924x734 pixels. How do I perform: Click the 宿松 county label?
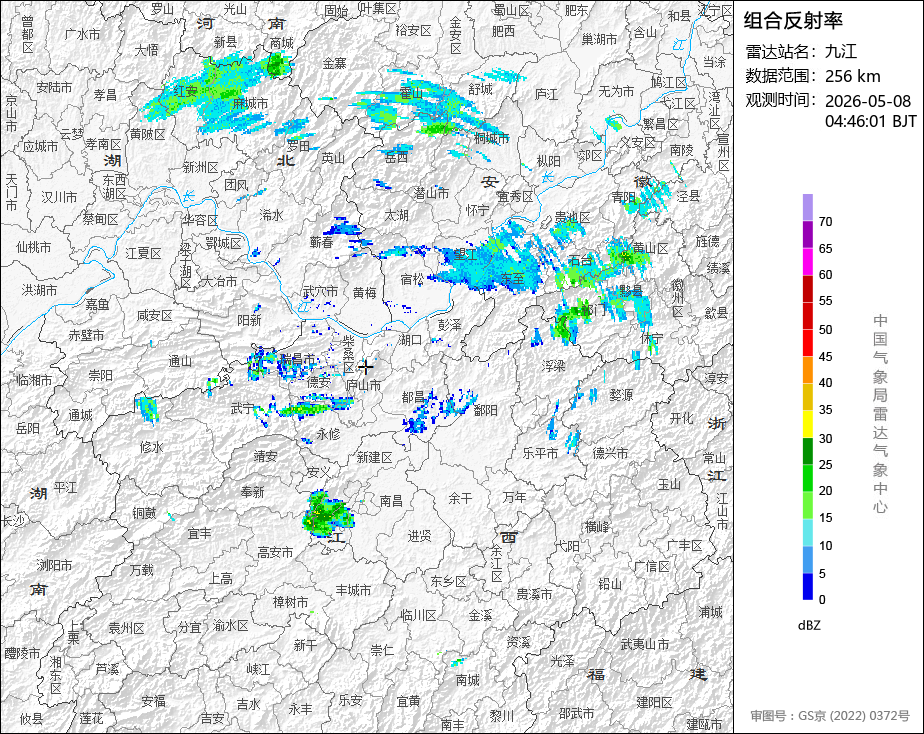point(412,279)
